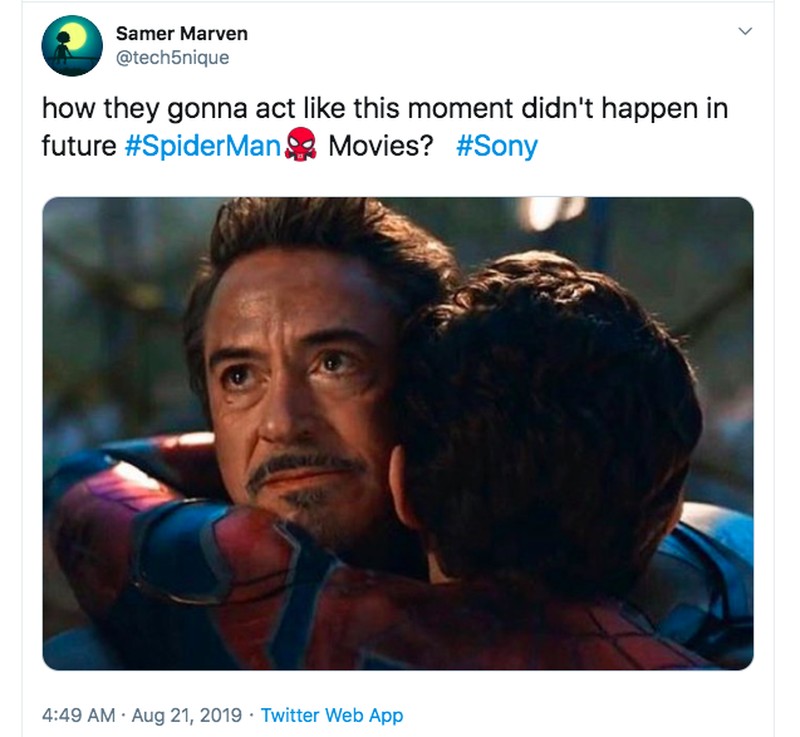Viewport: 800px width, 737px height.
Task: Visit the @tech5nique handle
Action: click(173, 58)
